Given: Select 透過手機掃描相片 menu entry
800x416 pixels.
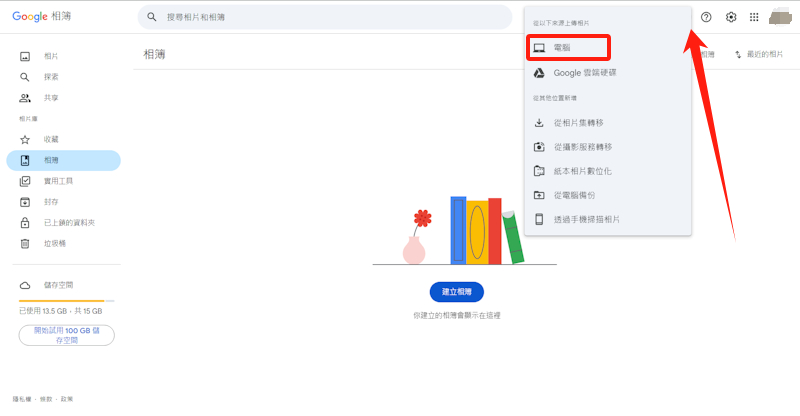Looking at the screenshot, I should click(608, 219).
